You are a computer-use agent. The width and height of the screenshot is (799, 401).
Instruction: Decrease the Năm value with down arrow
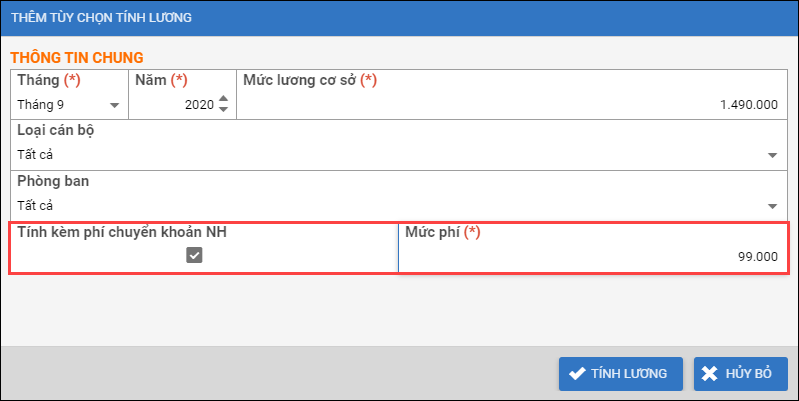pos(223,109)
